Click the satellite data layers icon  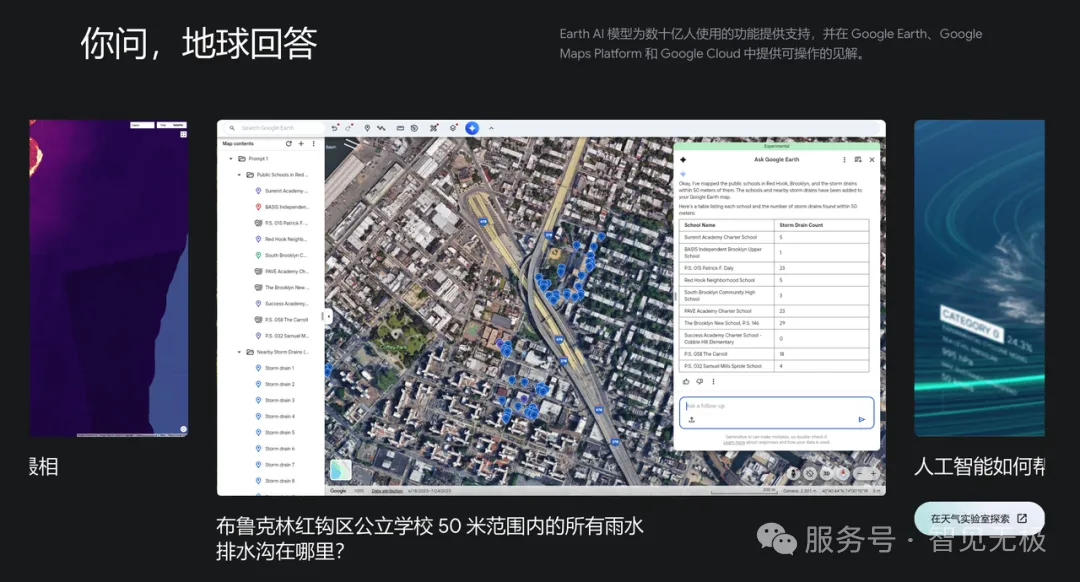(433, 128)
